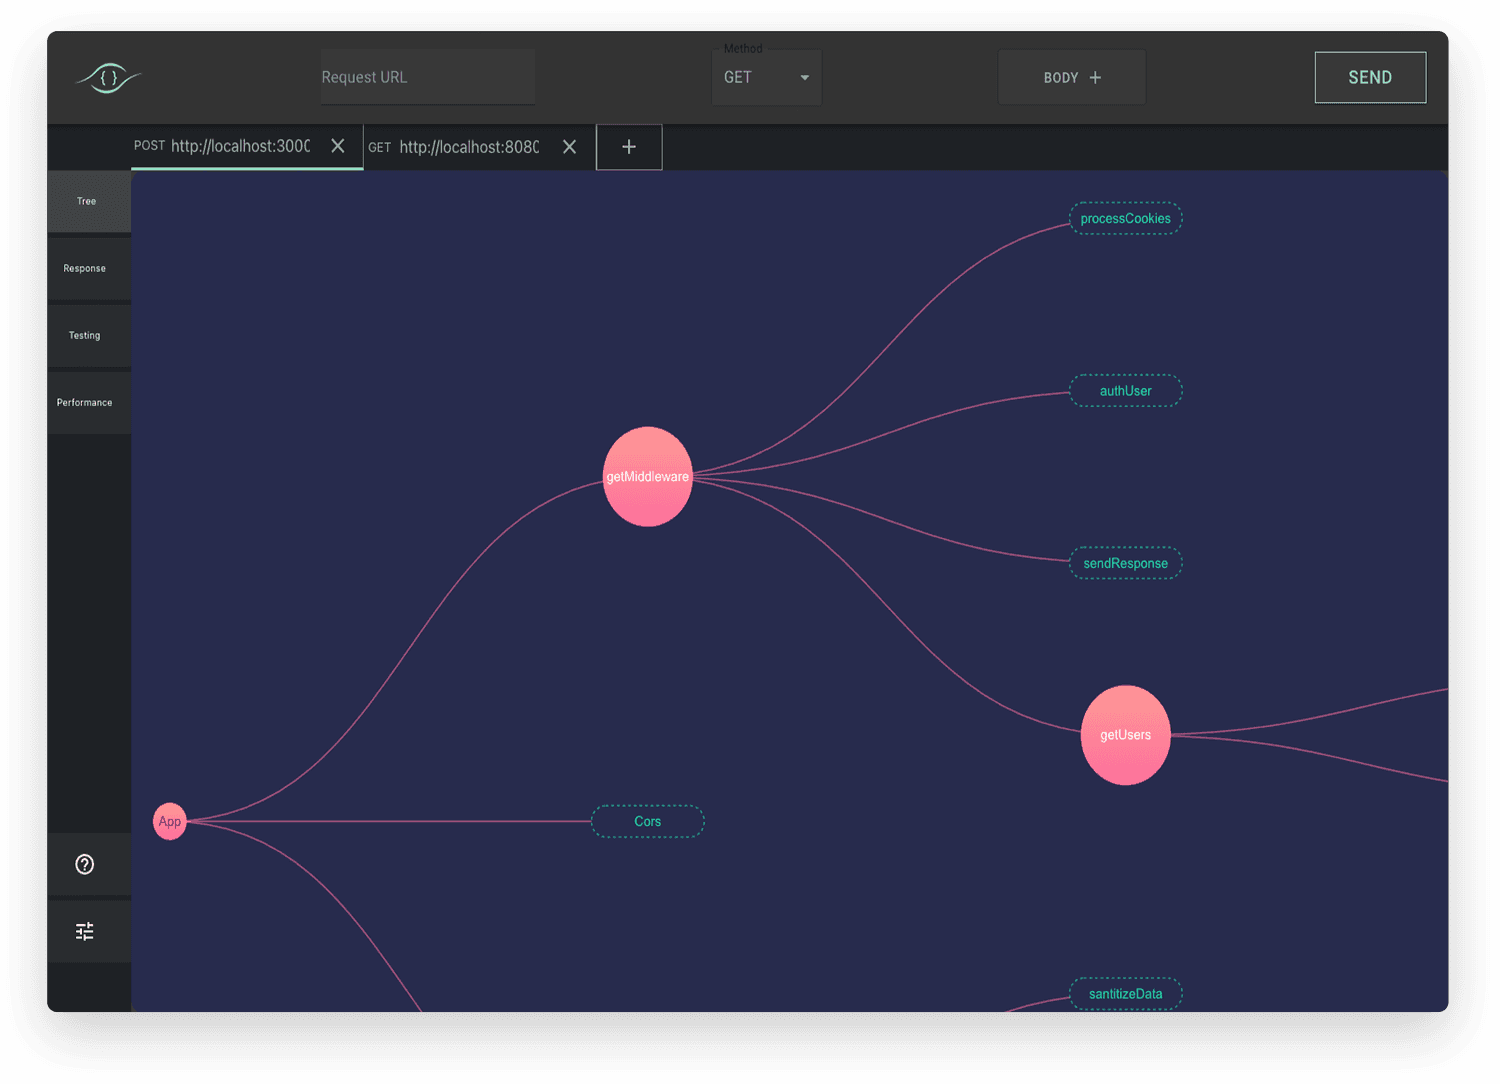Click the App root node
The image size is (1500, 1084).
[x=170, y=821]
